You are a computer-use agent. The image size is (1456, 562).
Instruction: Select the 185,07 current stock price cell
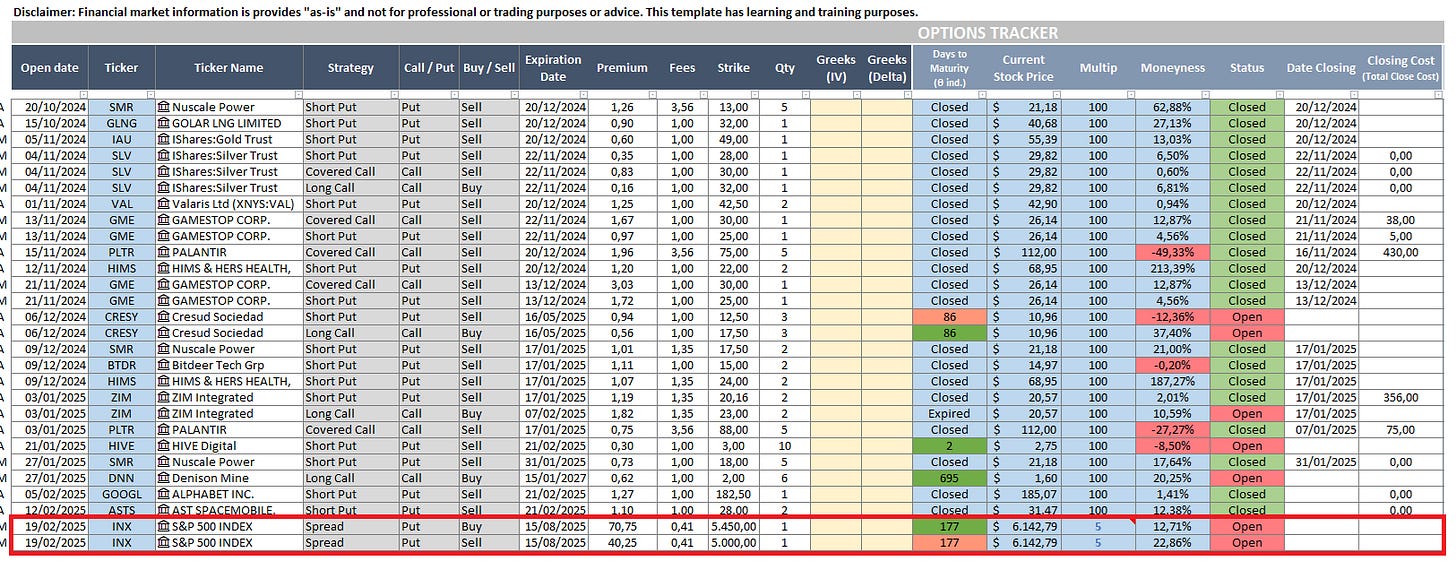pos(1025,494)
